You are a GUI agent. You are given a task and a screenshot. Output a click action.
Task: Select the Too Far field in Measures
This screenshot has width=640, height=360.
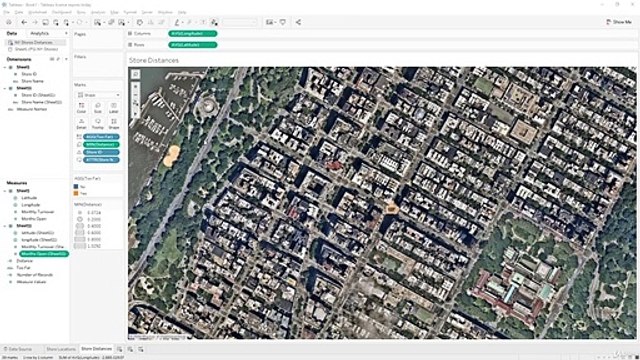coord(24,268)
